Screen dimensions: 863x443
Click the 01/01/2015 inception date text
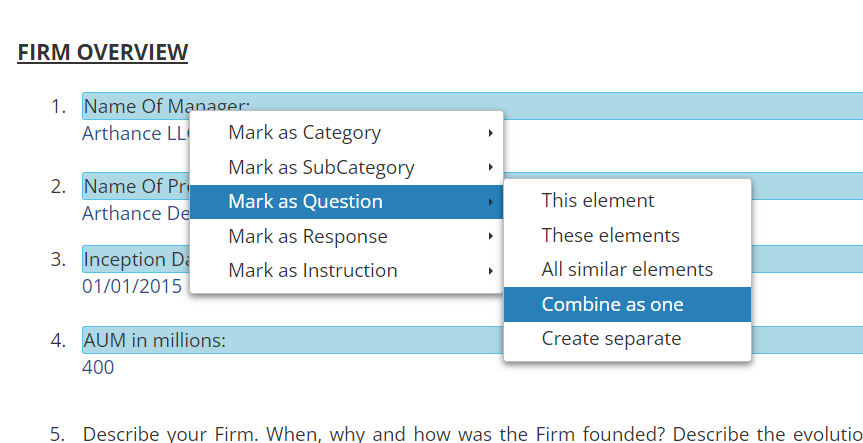[x=132, y=286]
